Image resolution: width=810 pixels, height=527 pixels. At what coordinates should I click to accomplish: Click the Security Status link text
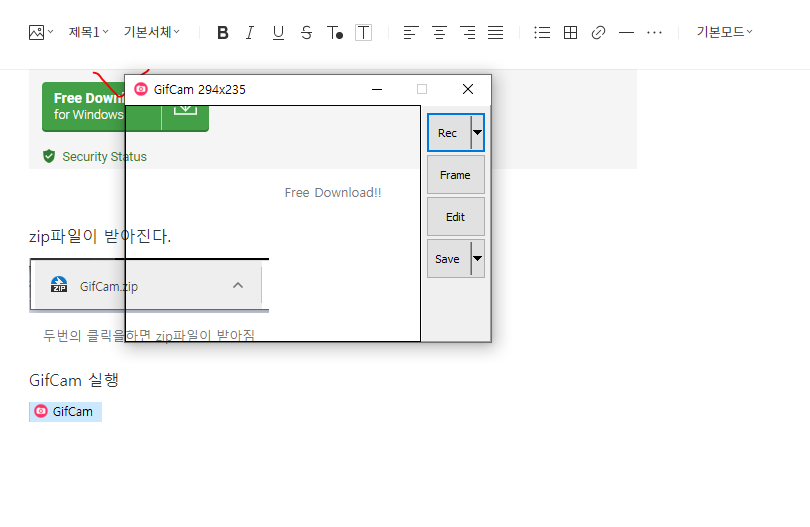pos(104,157)
